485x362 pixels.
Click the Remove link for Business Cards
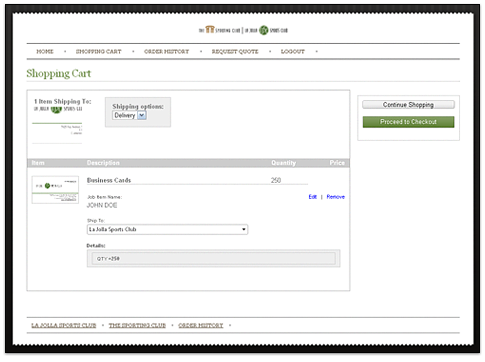[335, 197]
